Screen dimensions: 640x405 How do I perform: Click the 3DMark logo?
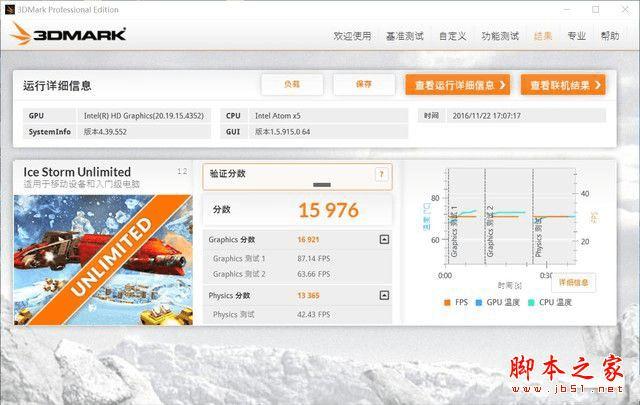coord(68,34)
